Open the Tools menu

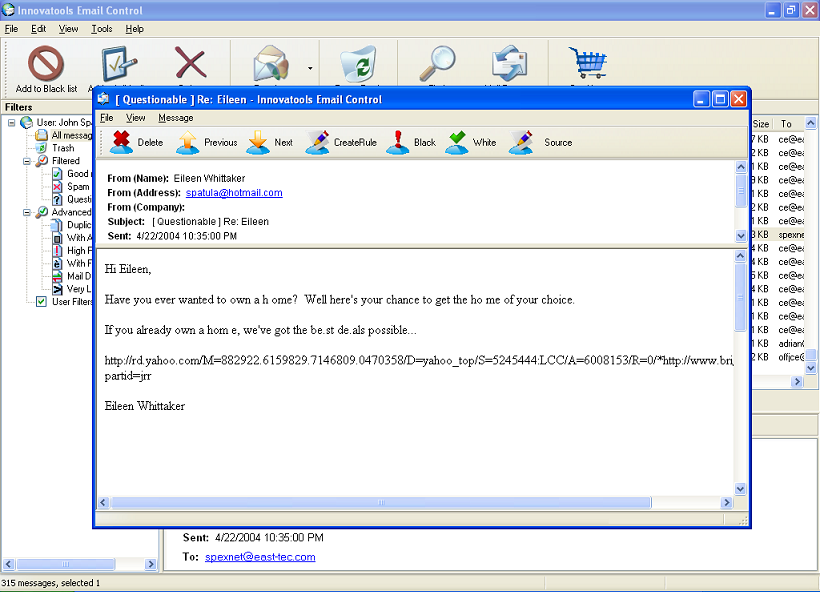pos(101,29)
